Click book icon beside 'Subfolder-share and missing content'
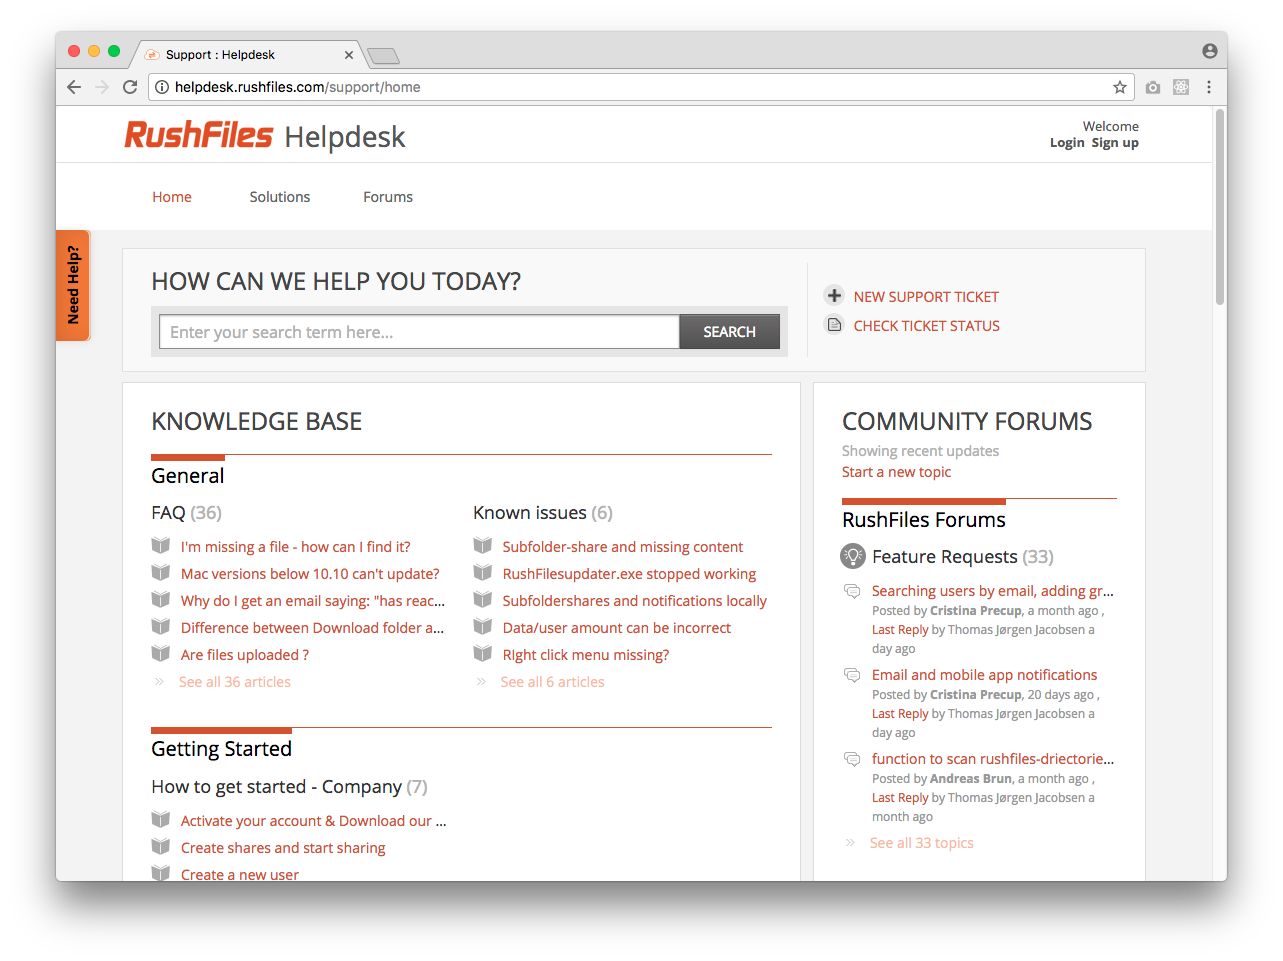The image size is (1283, 961). pos(483,546)
